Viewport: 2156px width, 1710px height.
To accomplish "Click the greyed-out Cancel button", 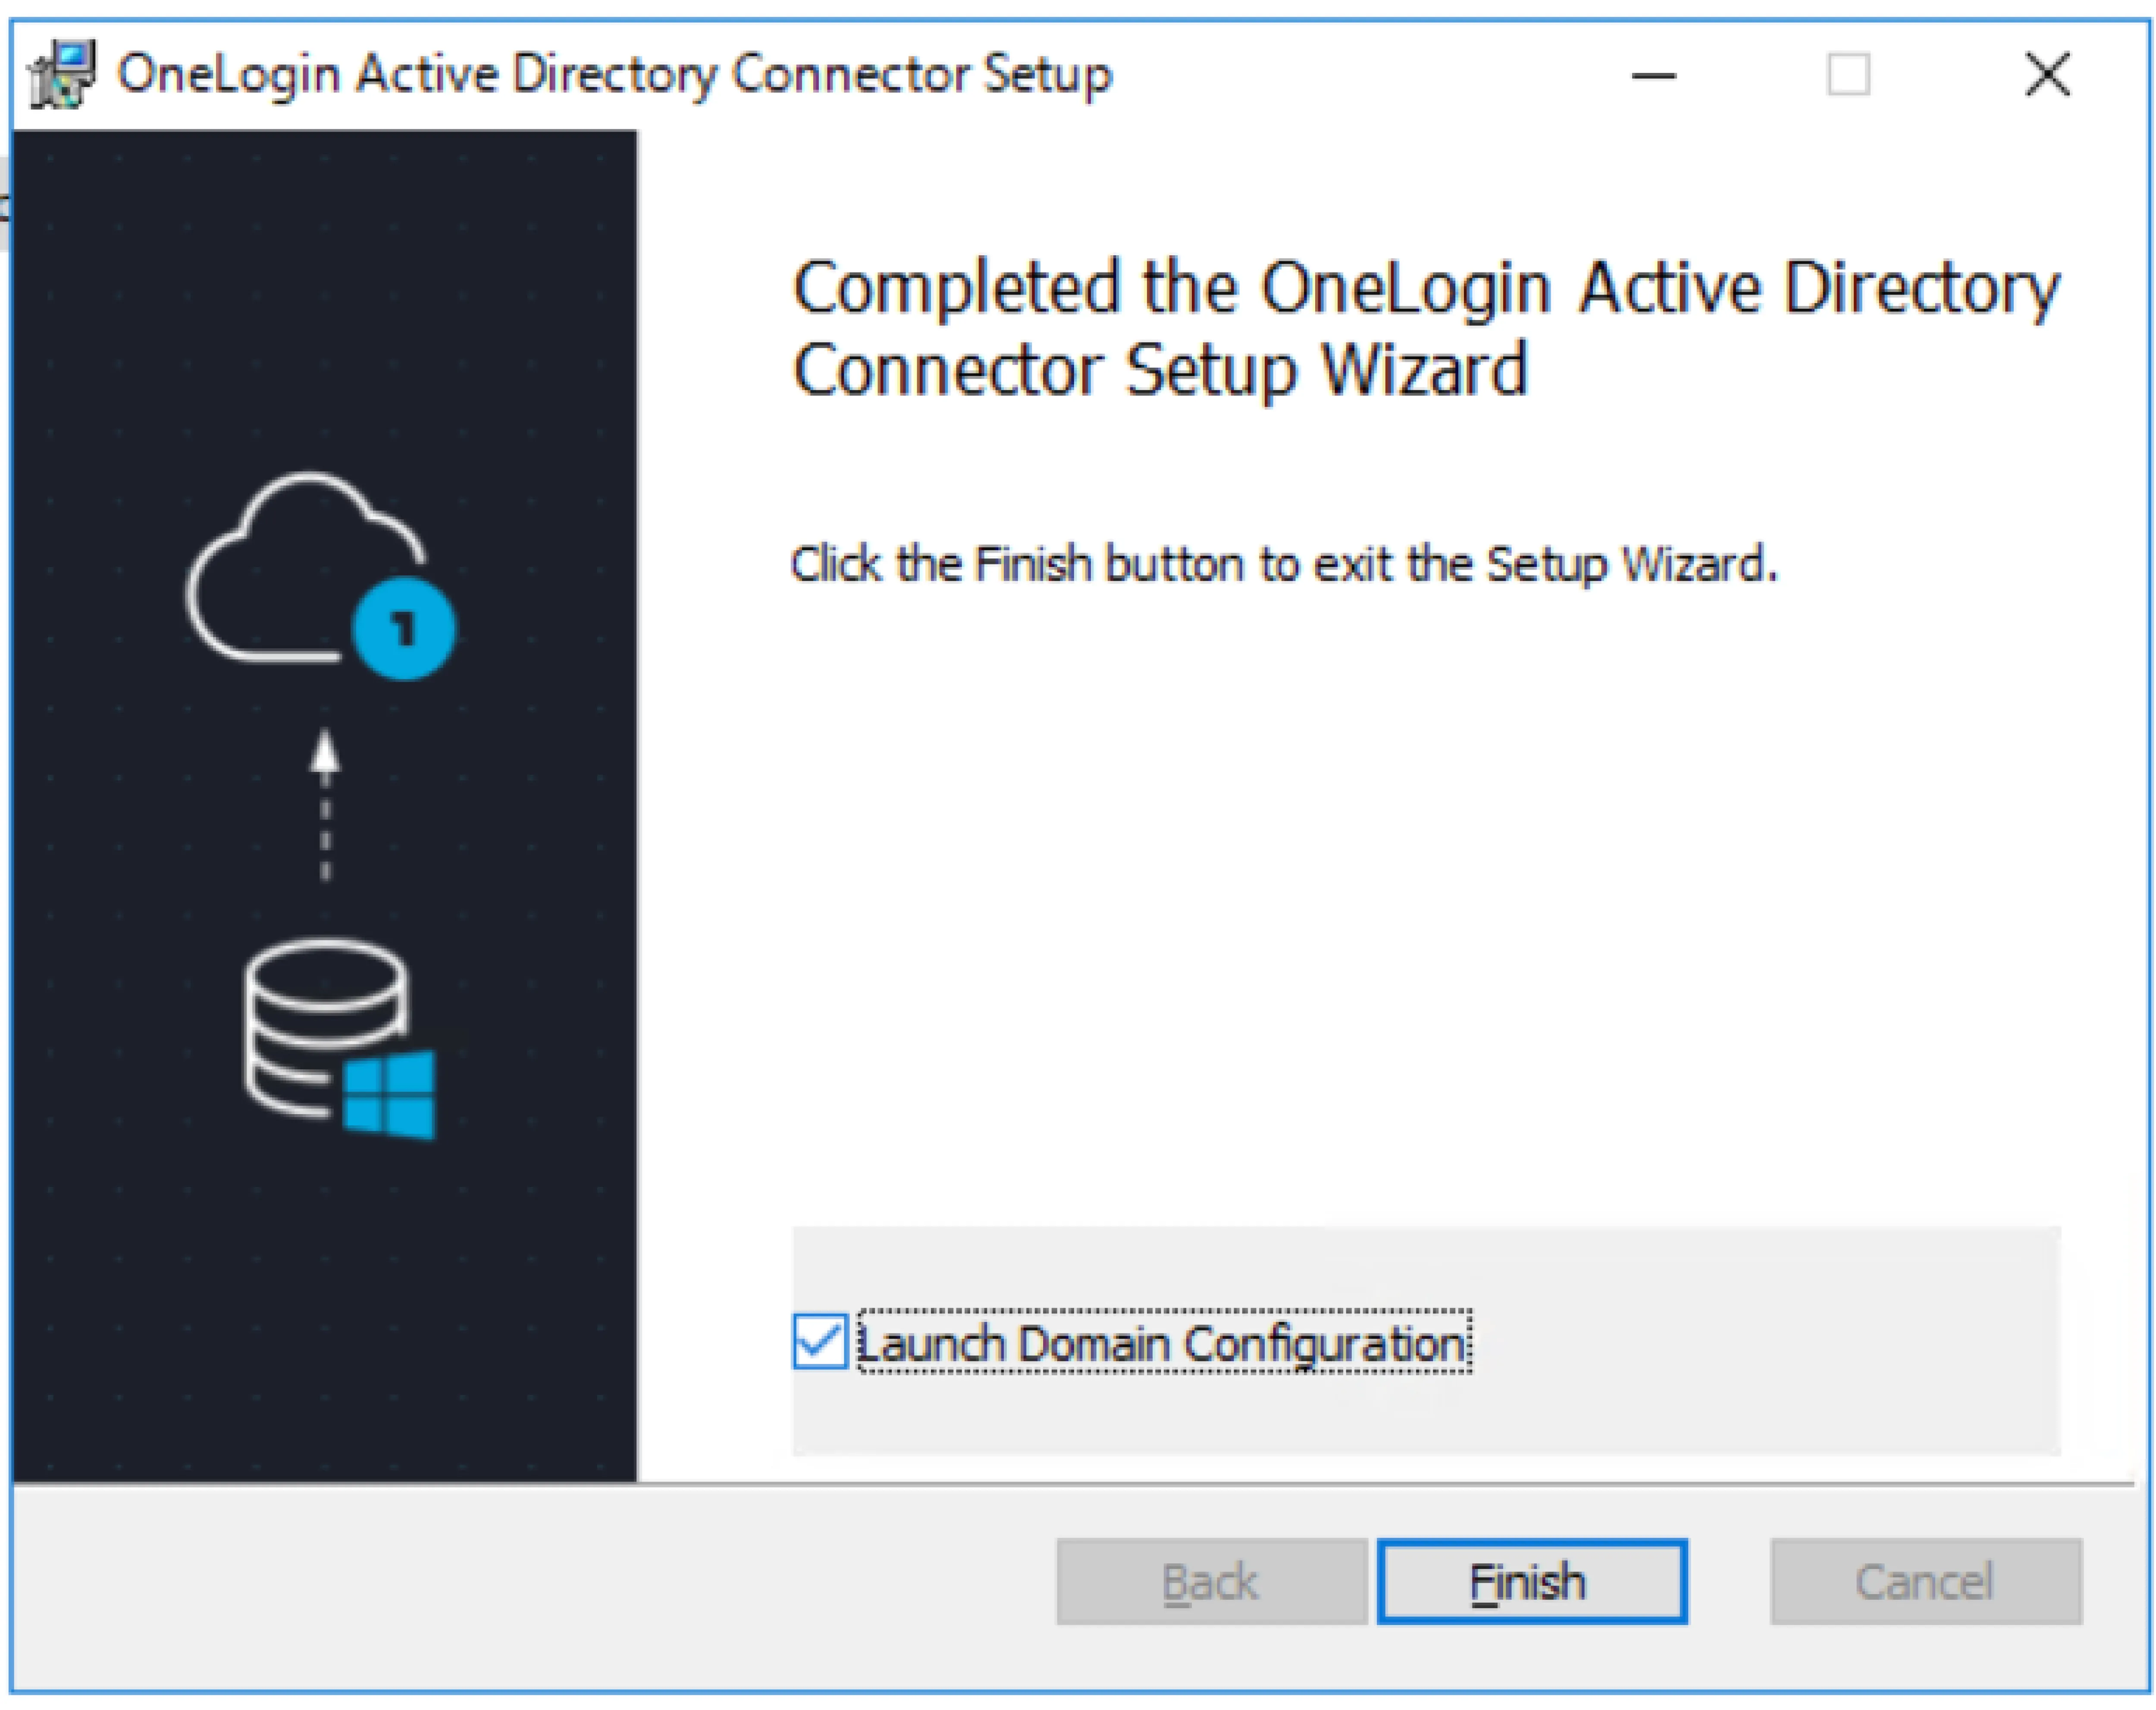I will pyautogui.click(x=1925, y=1582).
